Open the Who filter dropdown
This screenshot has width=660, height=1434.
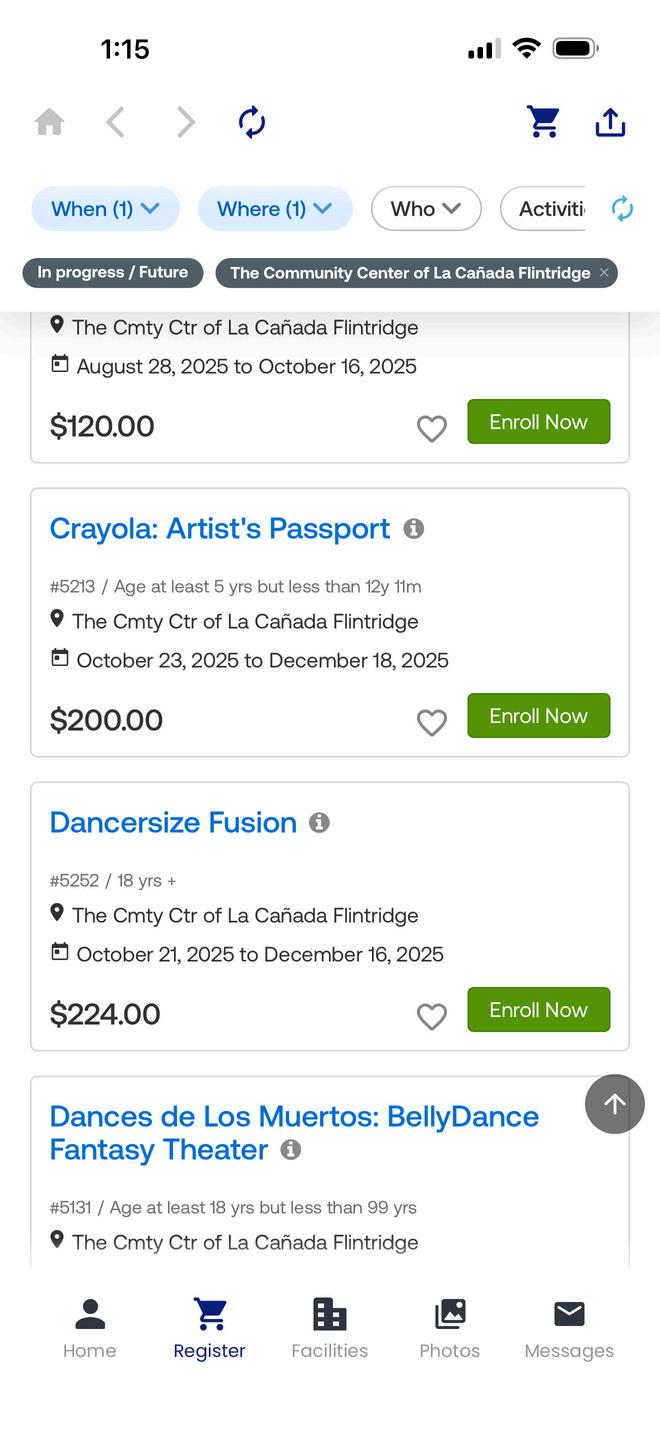pyautogui.click(x=426, y=209)
